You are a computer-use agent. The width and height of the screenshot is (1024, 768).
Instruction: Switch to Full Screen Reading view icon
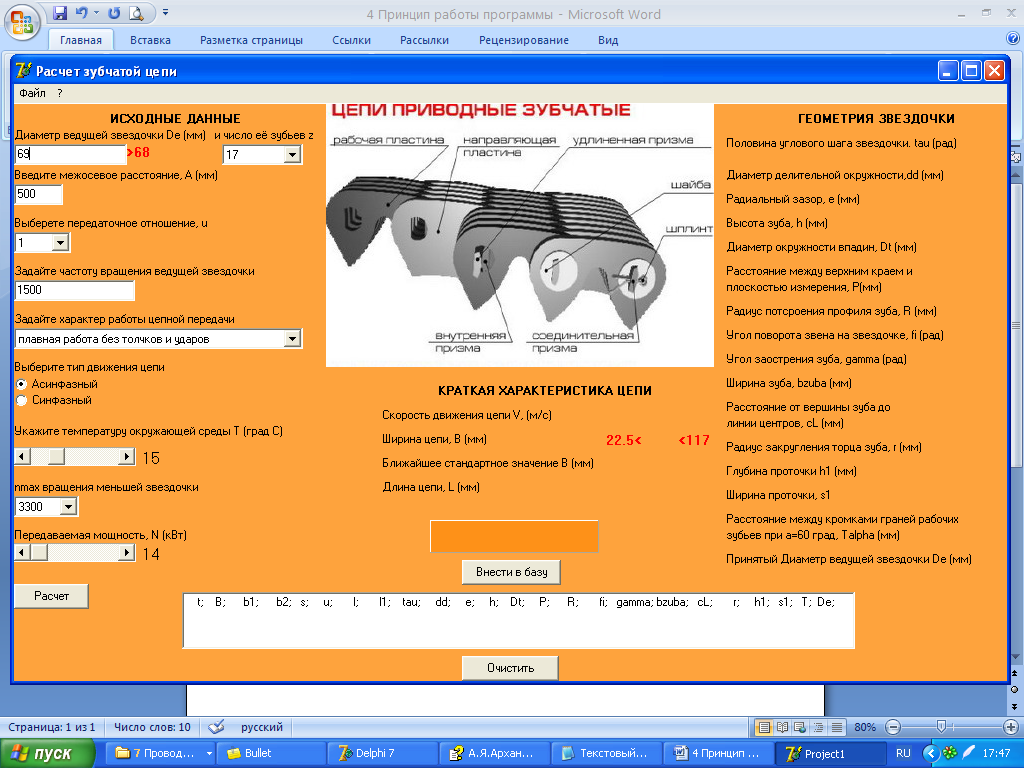coord(782,727)
